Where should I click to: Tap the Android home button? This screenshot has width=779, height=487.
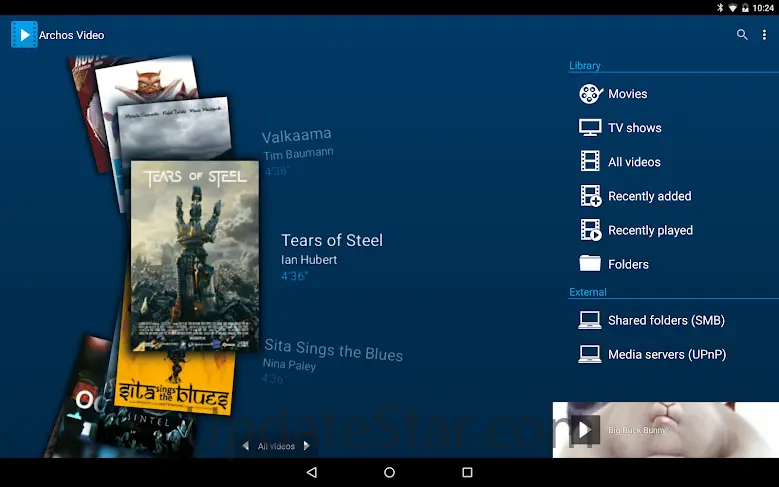[x=390, y=472]
